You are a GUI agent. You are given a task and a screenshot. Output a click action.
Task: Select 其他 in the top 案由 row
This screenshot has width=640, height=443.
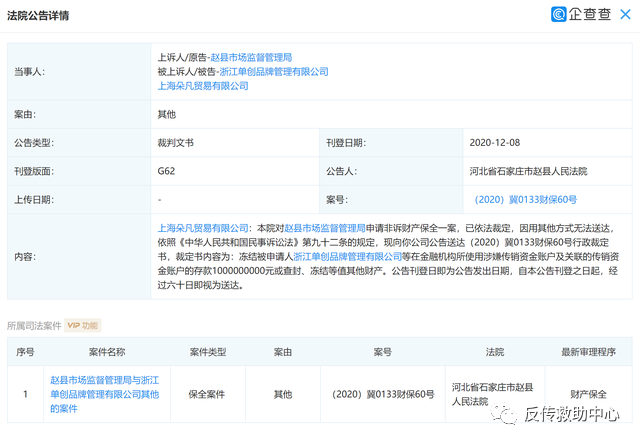(167, 114)
